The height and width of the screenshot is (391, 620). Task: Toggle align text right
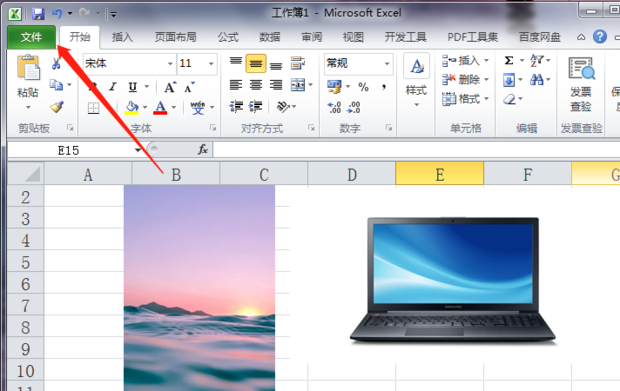coord(276,85)
